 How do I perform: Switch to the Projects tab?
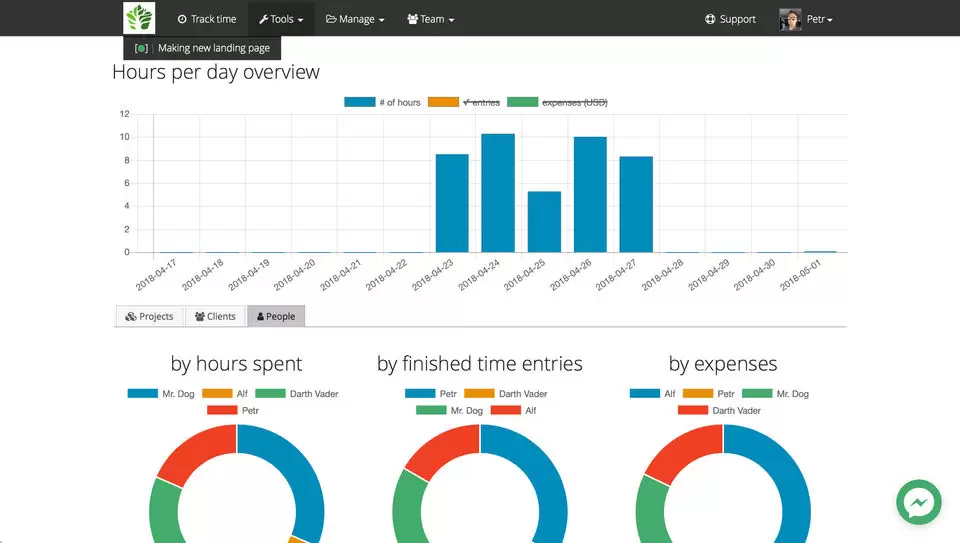149,316
